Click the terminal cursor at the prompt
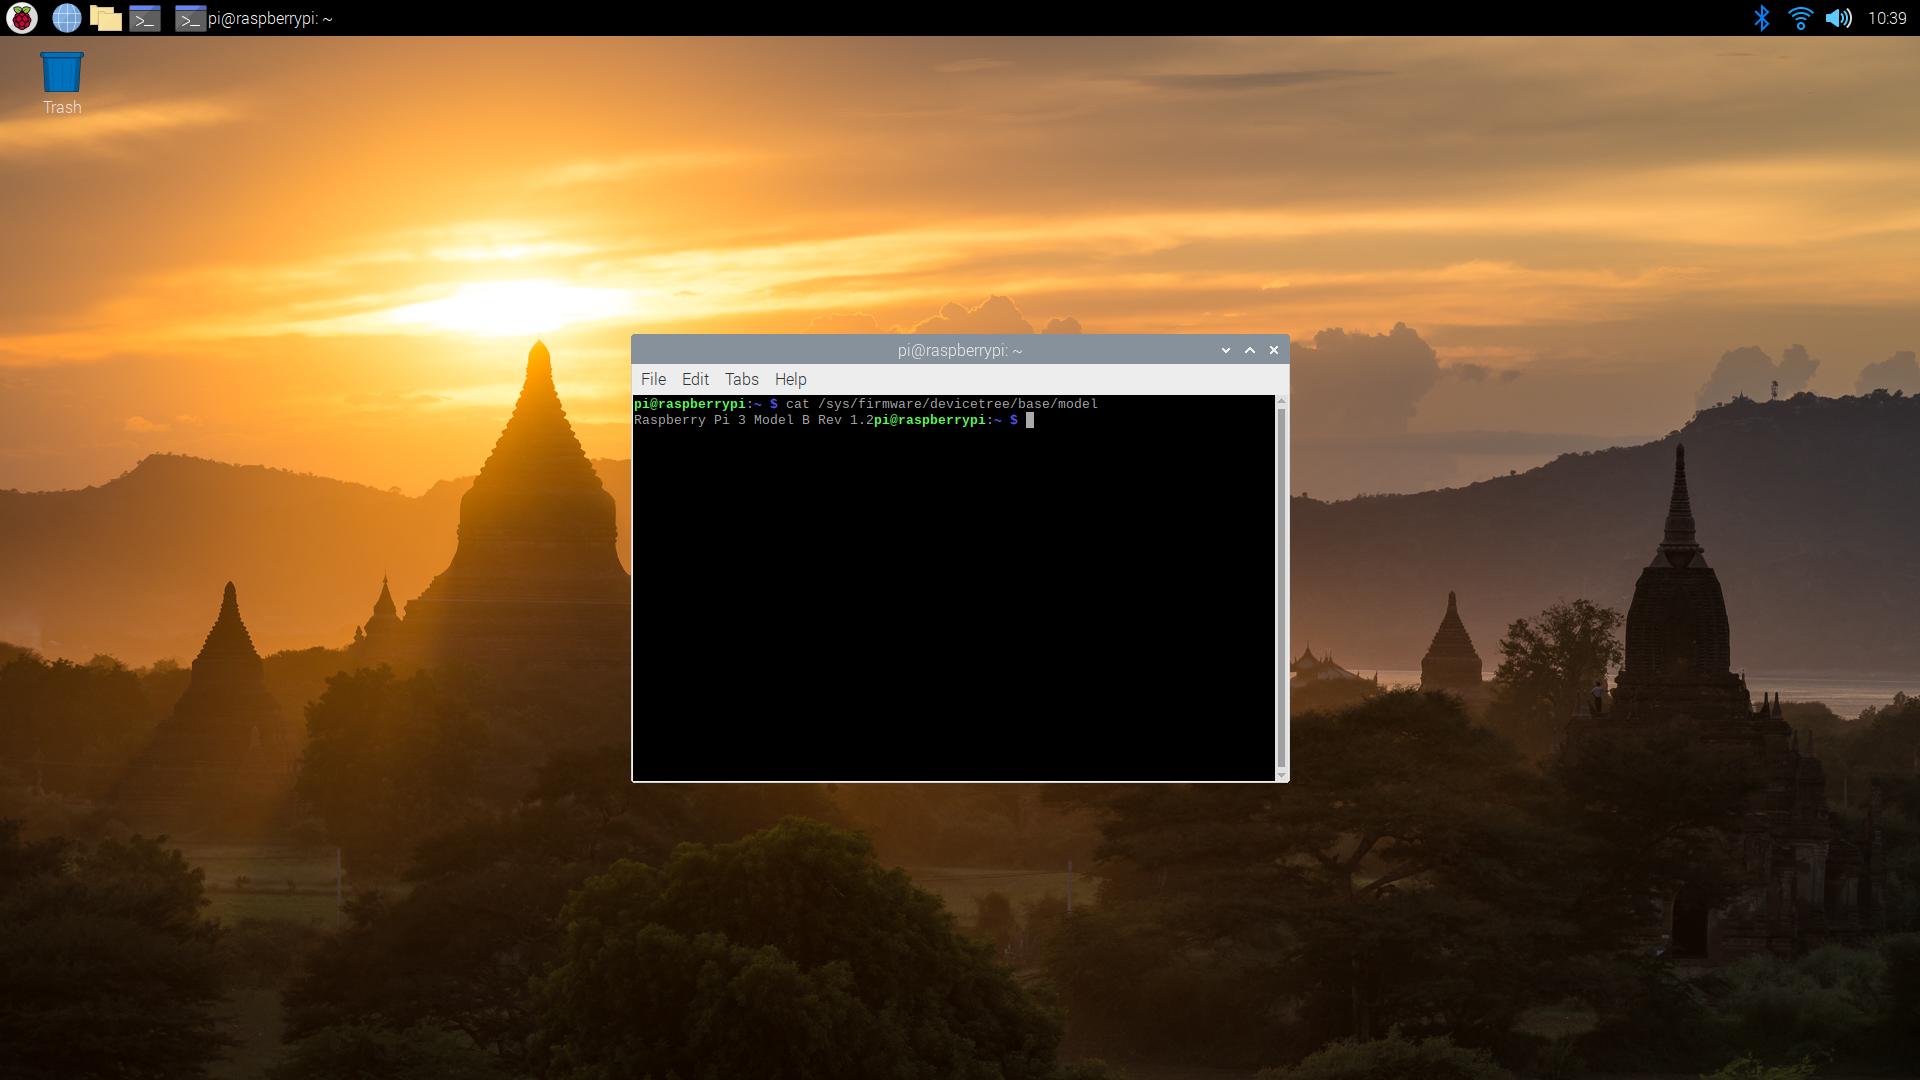This screenshot has height=1080, width=1920. tap(1030, 420)
